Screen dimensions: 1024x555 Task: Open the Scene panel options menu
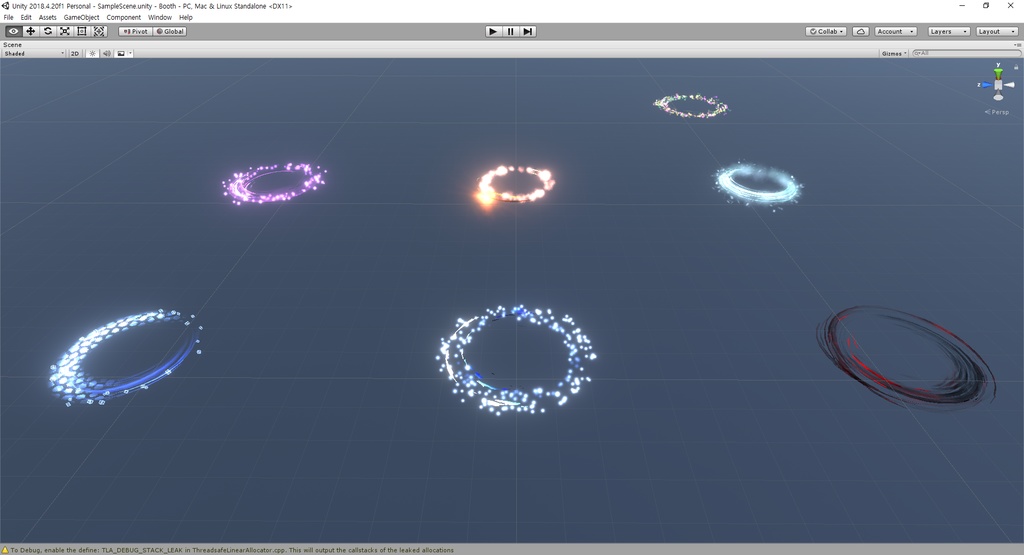(x=1017, y=44)
